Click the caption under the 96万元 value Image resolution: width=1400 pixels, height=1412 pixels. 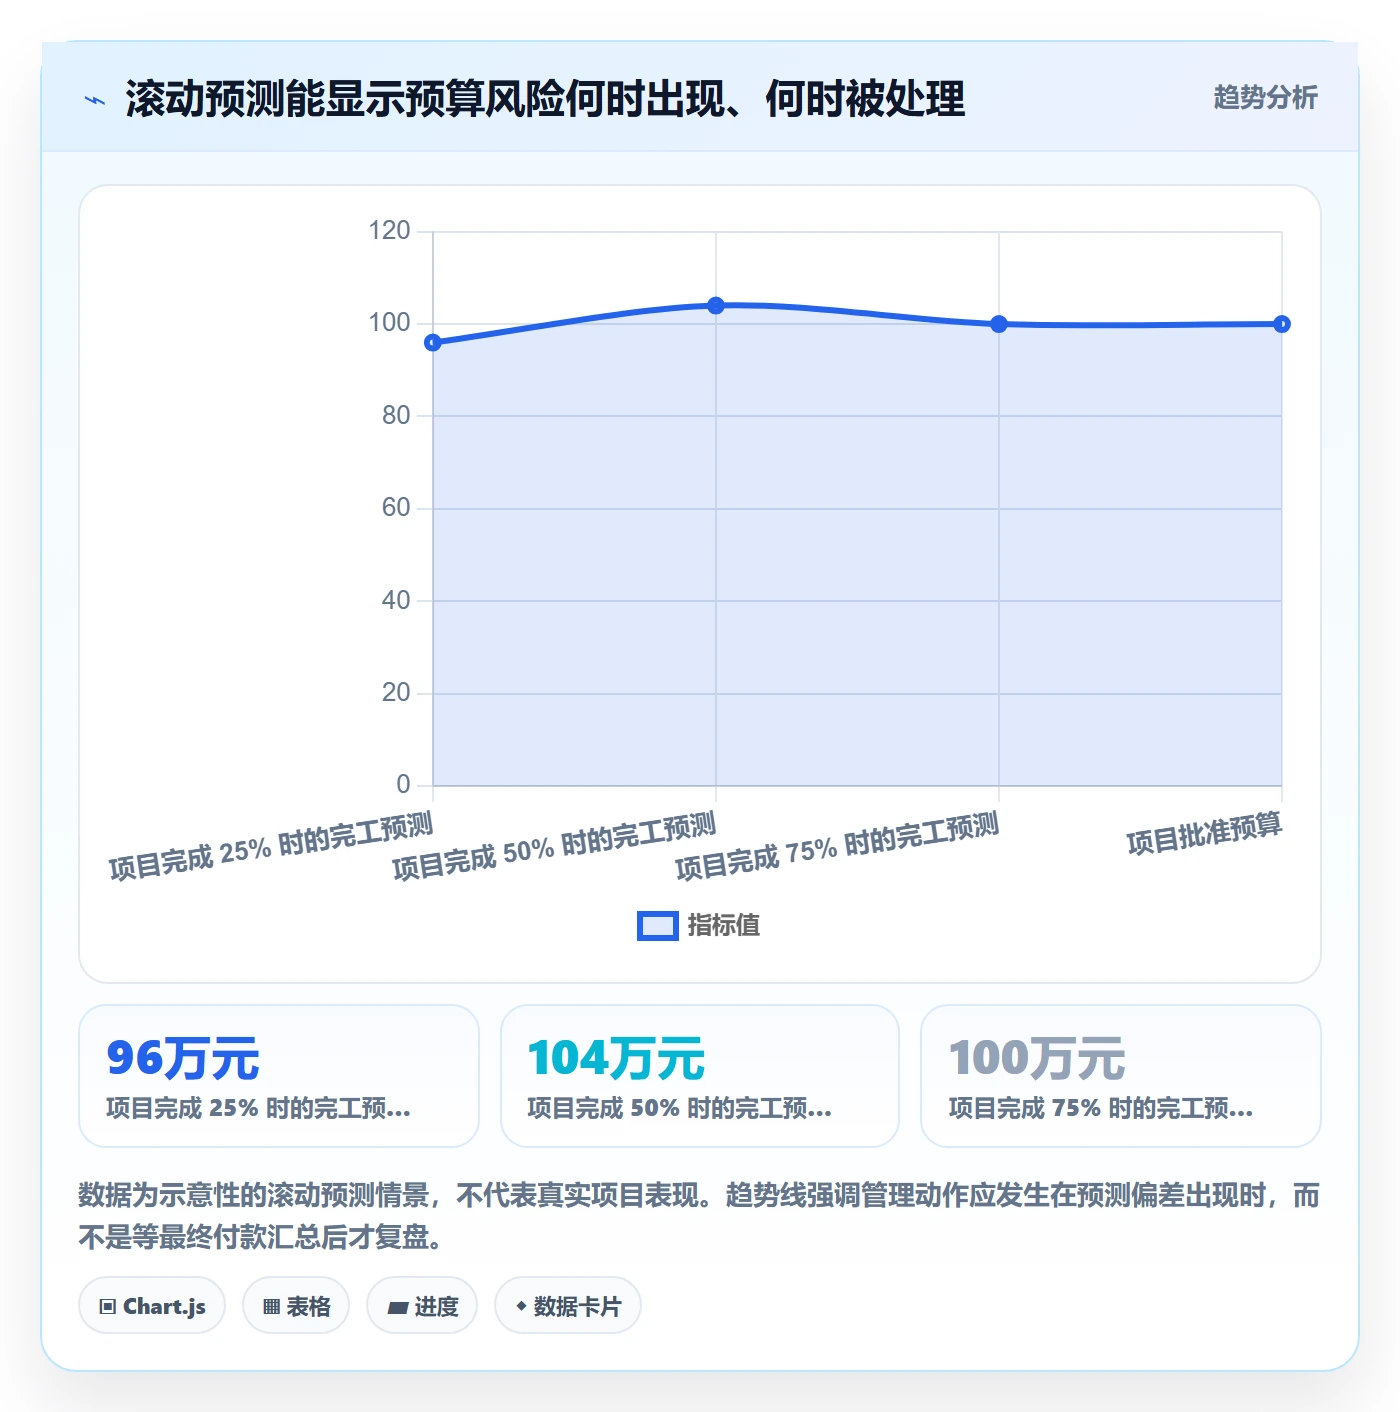[x=258, y=1108]
